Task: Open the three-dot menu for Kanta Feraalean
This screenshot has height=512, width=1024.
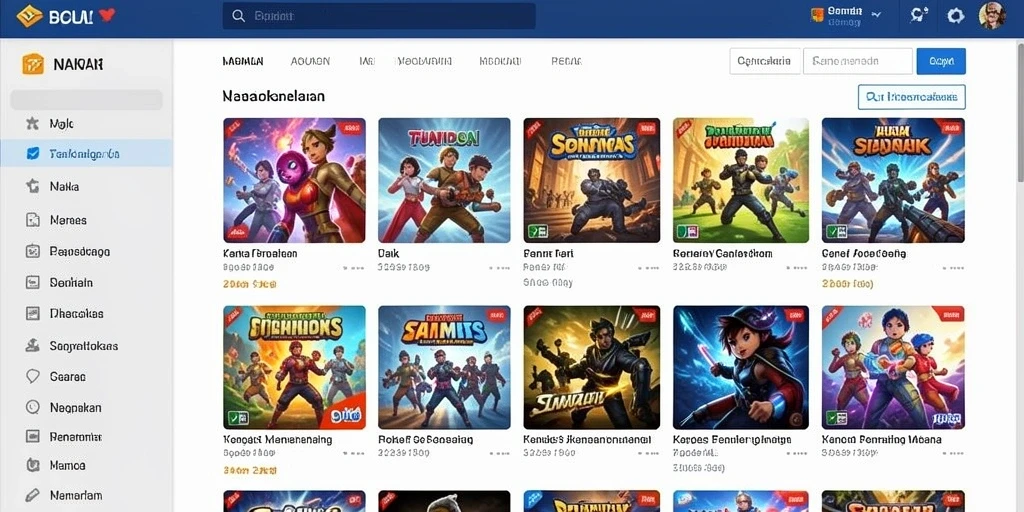Action: pos(353,268)
